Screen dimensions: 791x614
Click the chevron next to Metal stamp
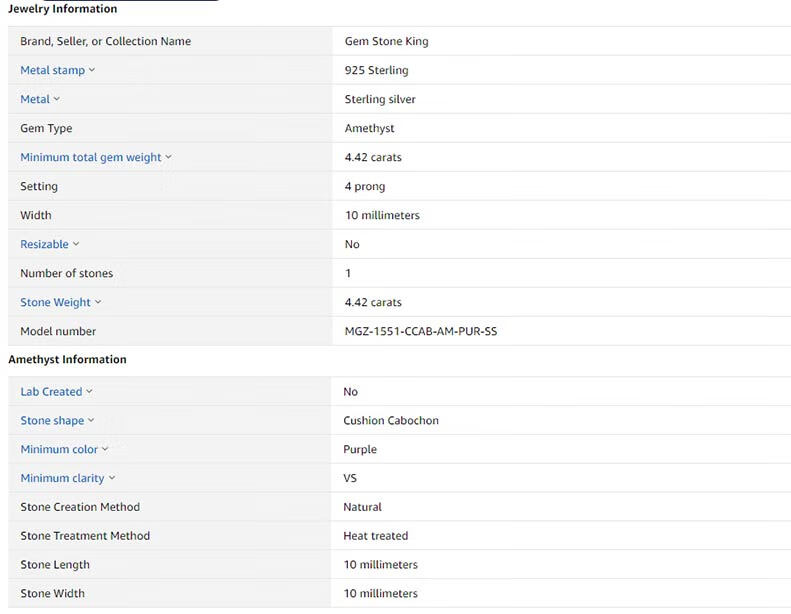point(92,70)
